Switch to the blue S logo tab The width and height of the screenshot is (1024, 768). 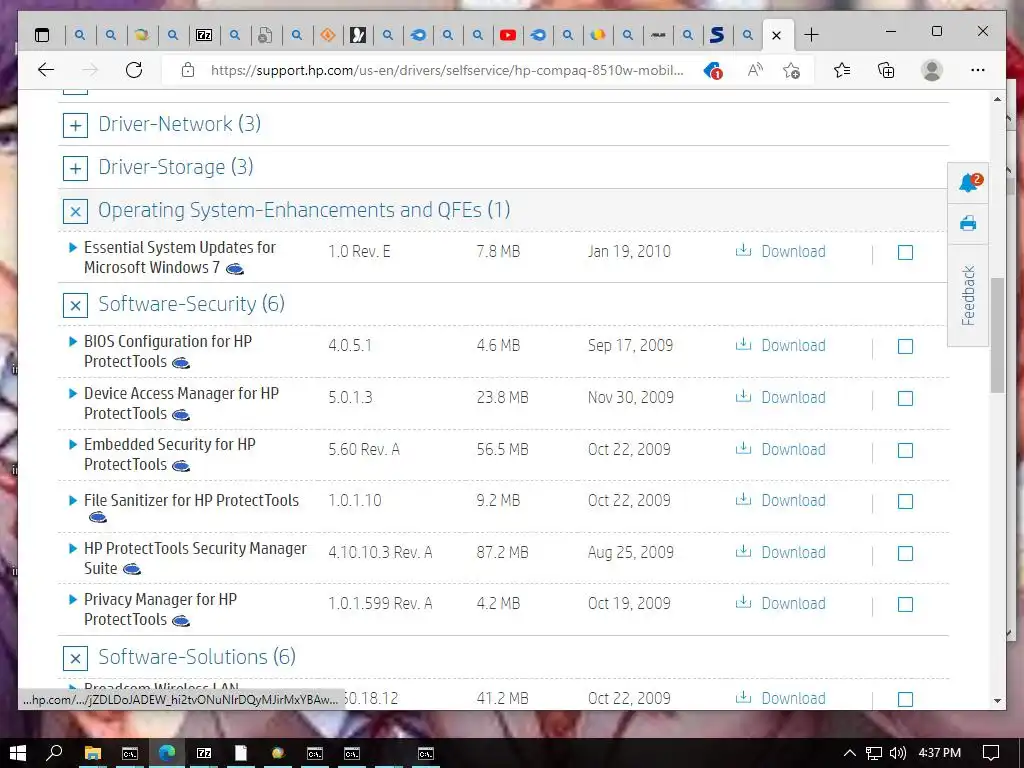(x=717, y=35)
